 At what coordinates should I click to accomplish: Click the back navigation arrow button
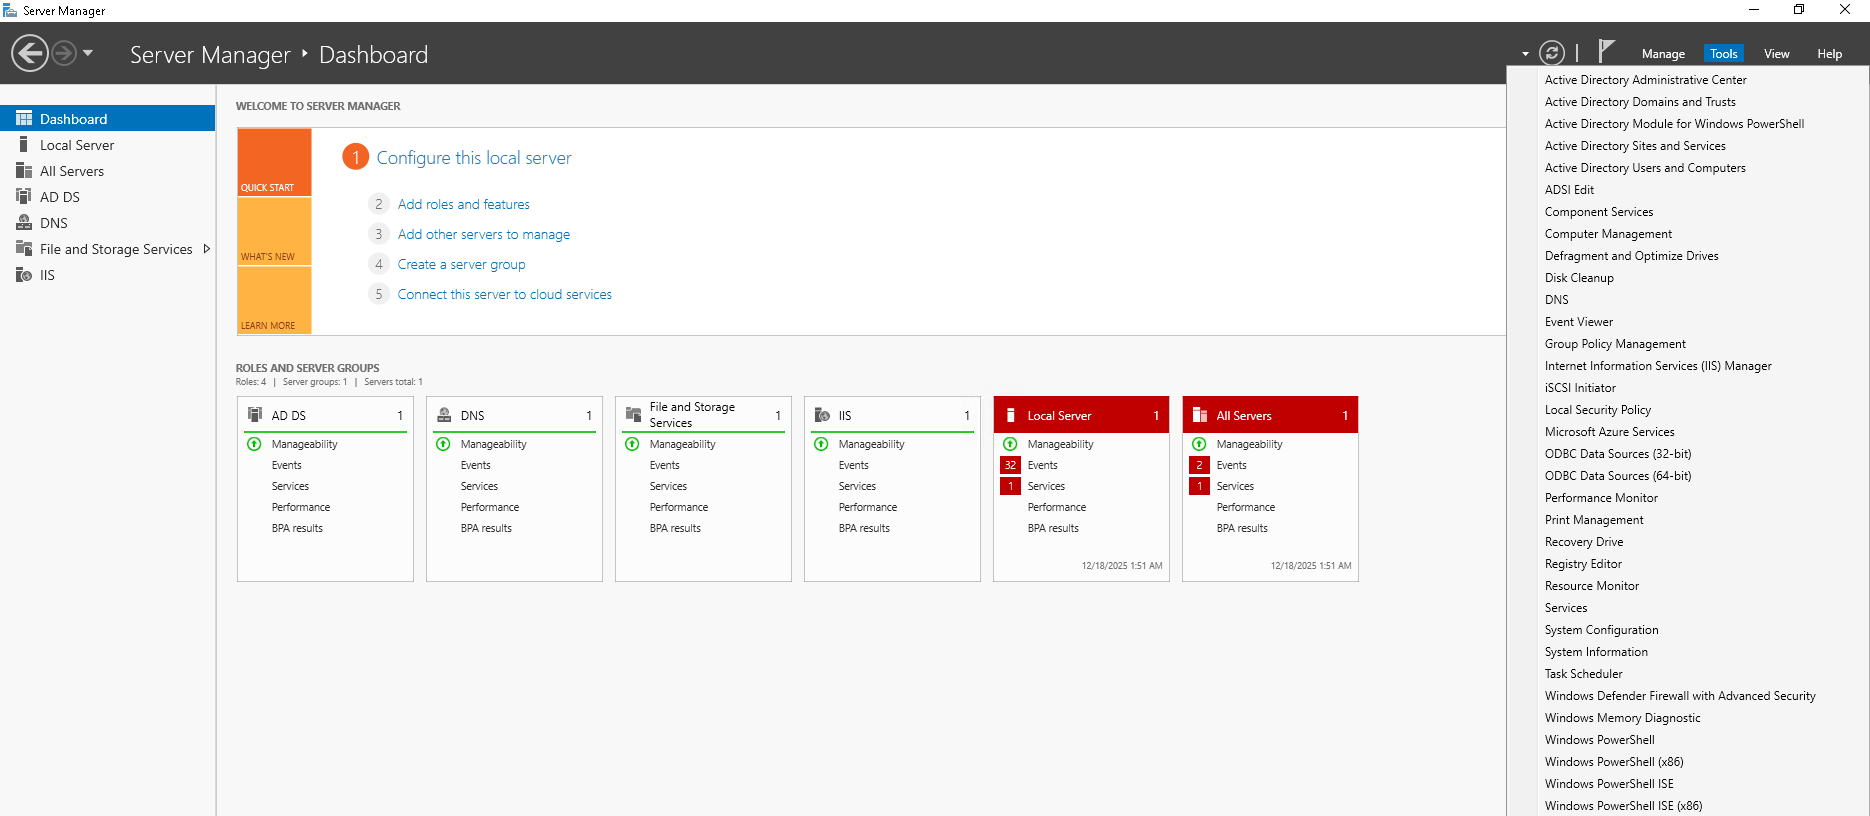click(x=30, y=53)
